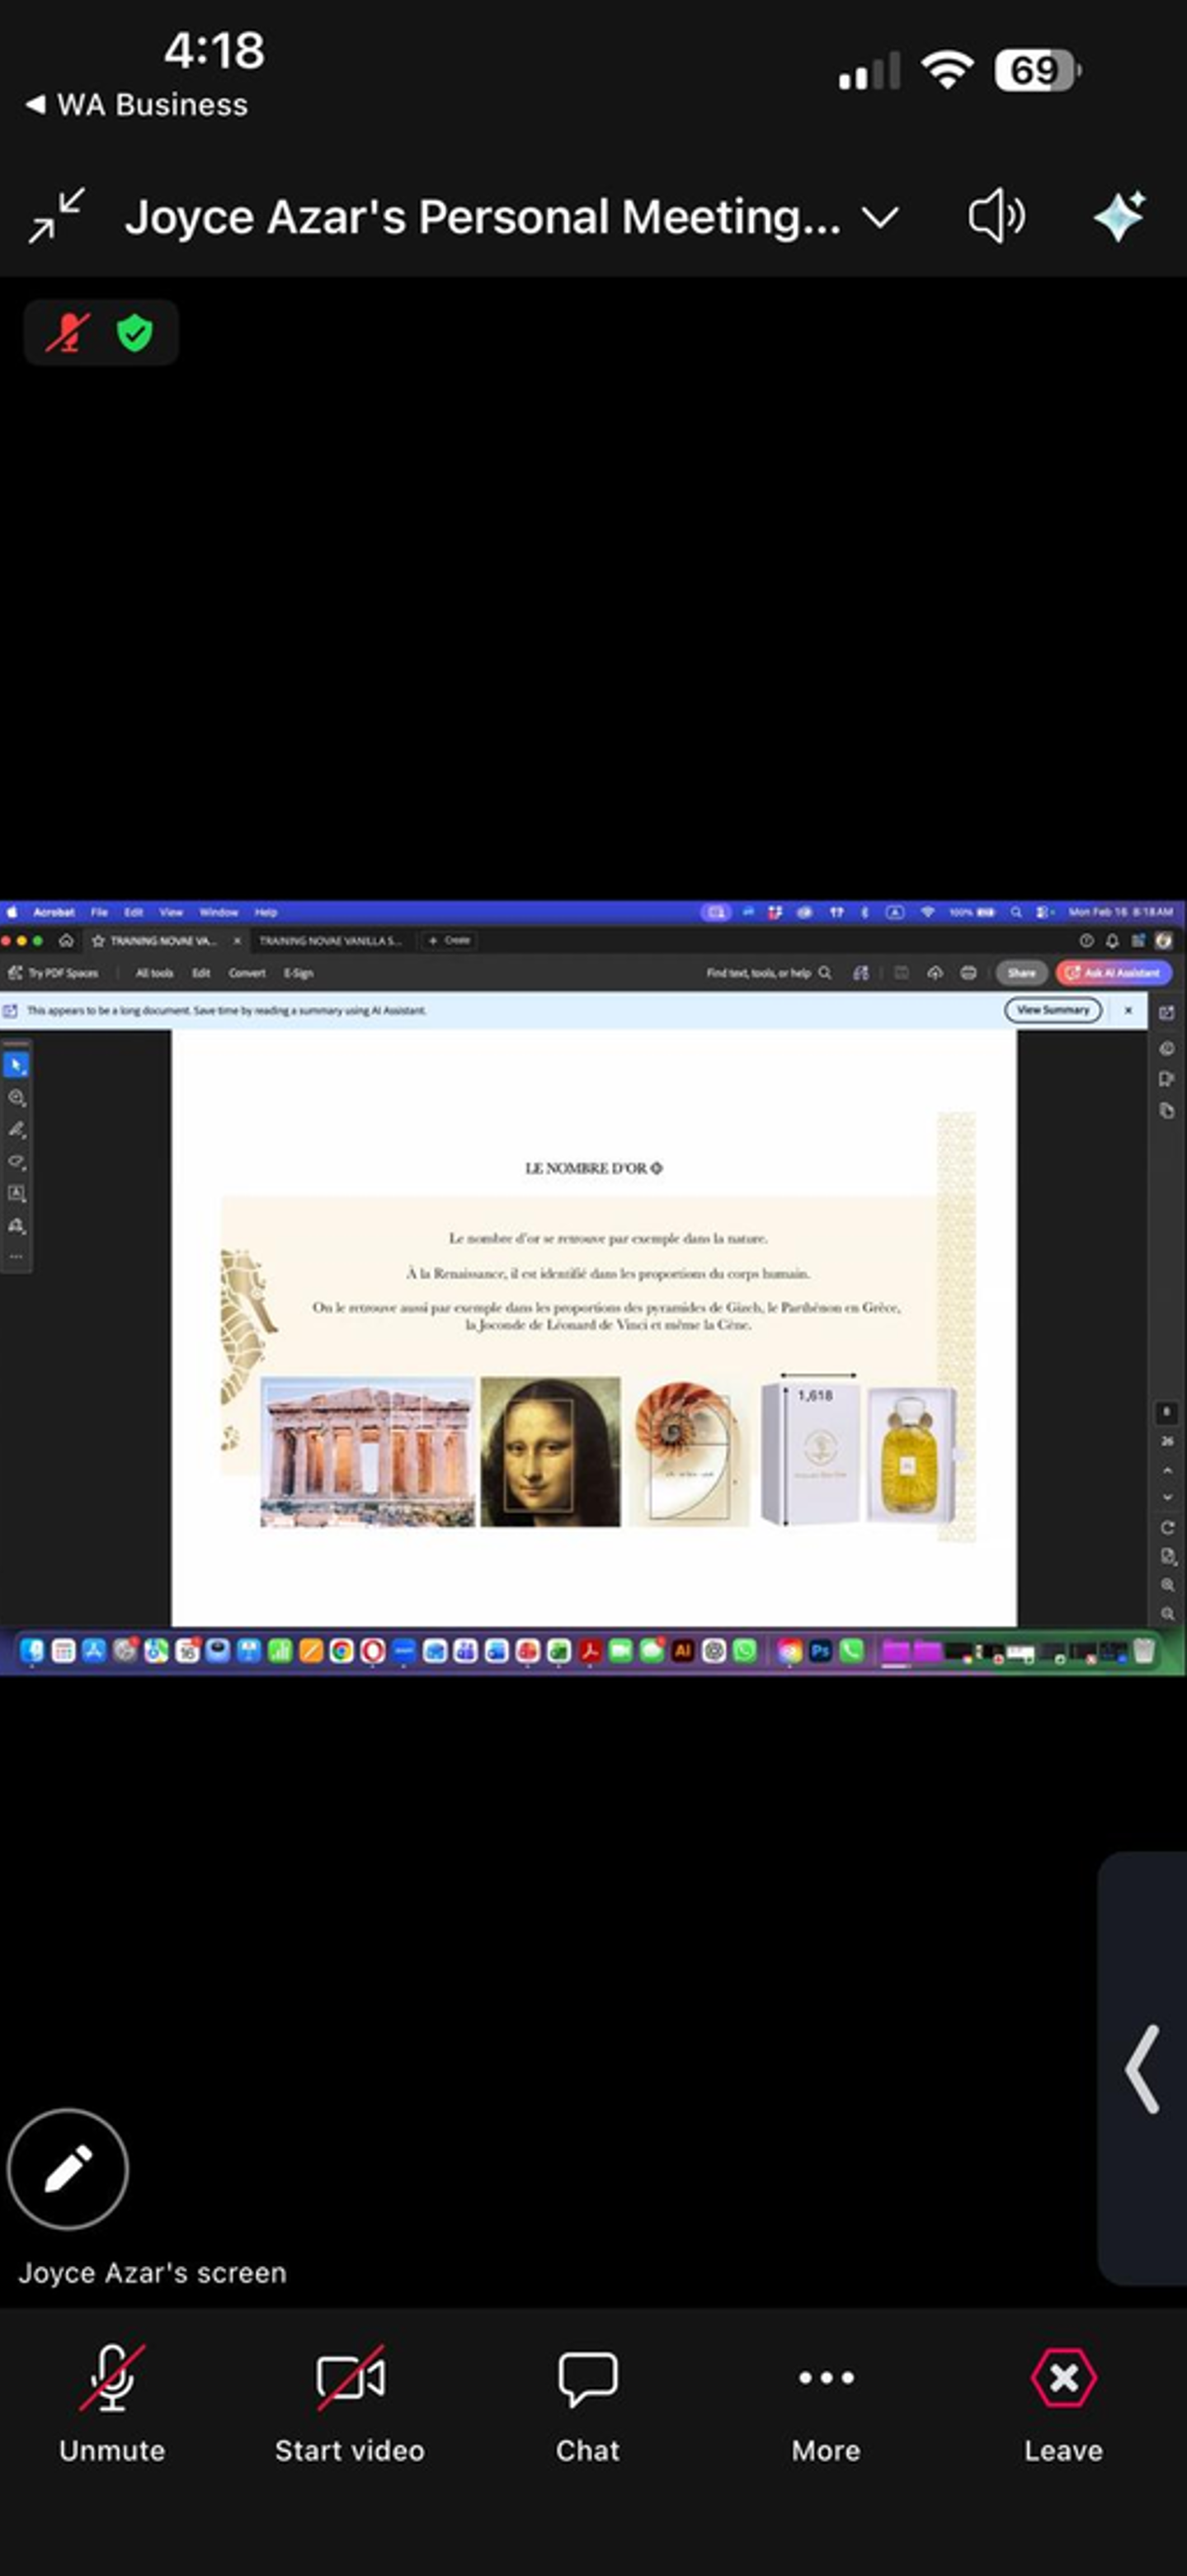Tap the minimize meeting arrows icon
The height and width of the screenshot is (2576, 1187).
point(57,216)
